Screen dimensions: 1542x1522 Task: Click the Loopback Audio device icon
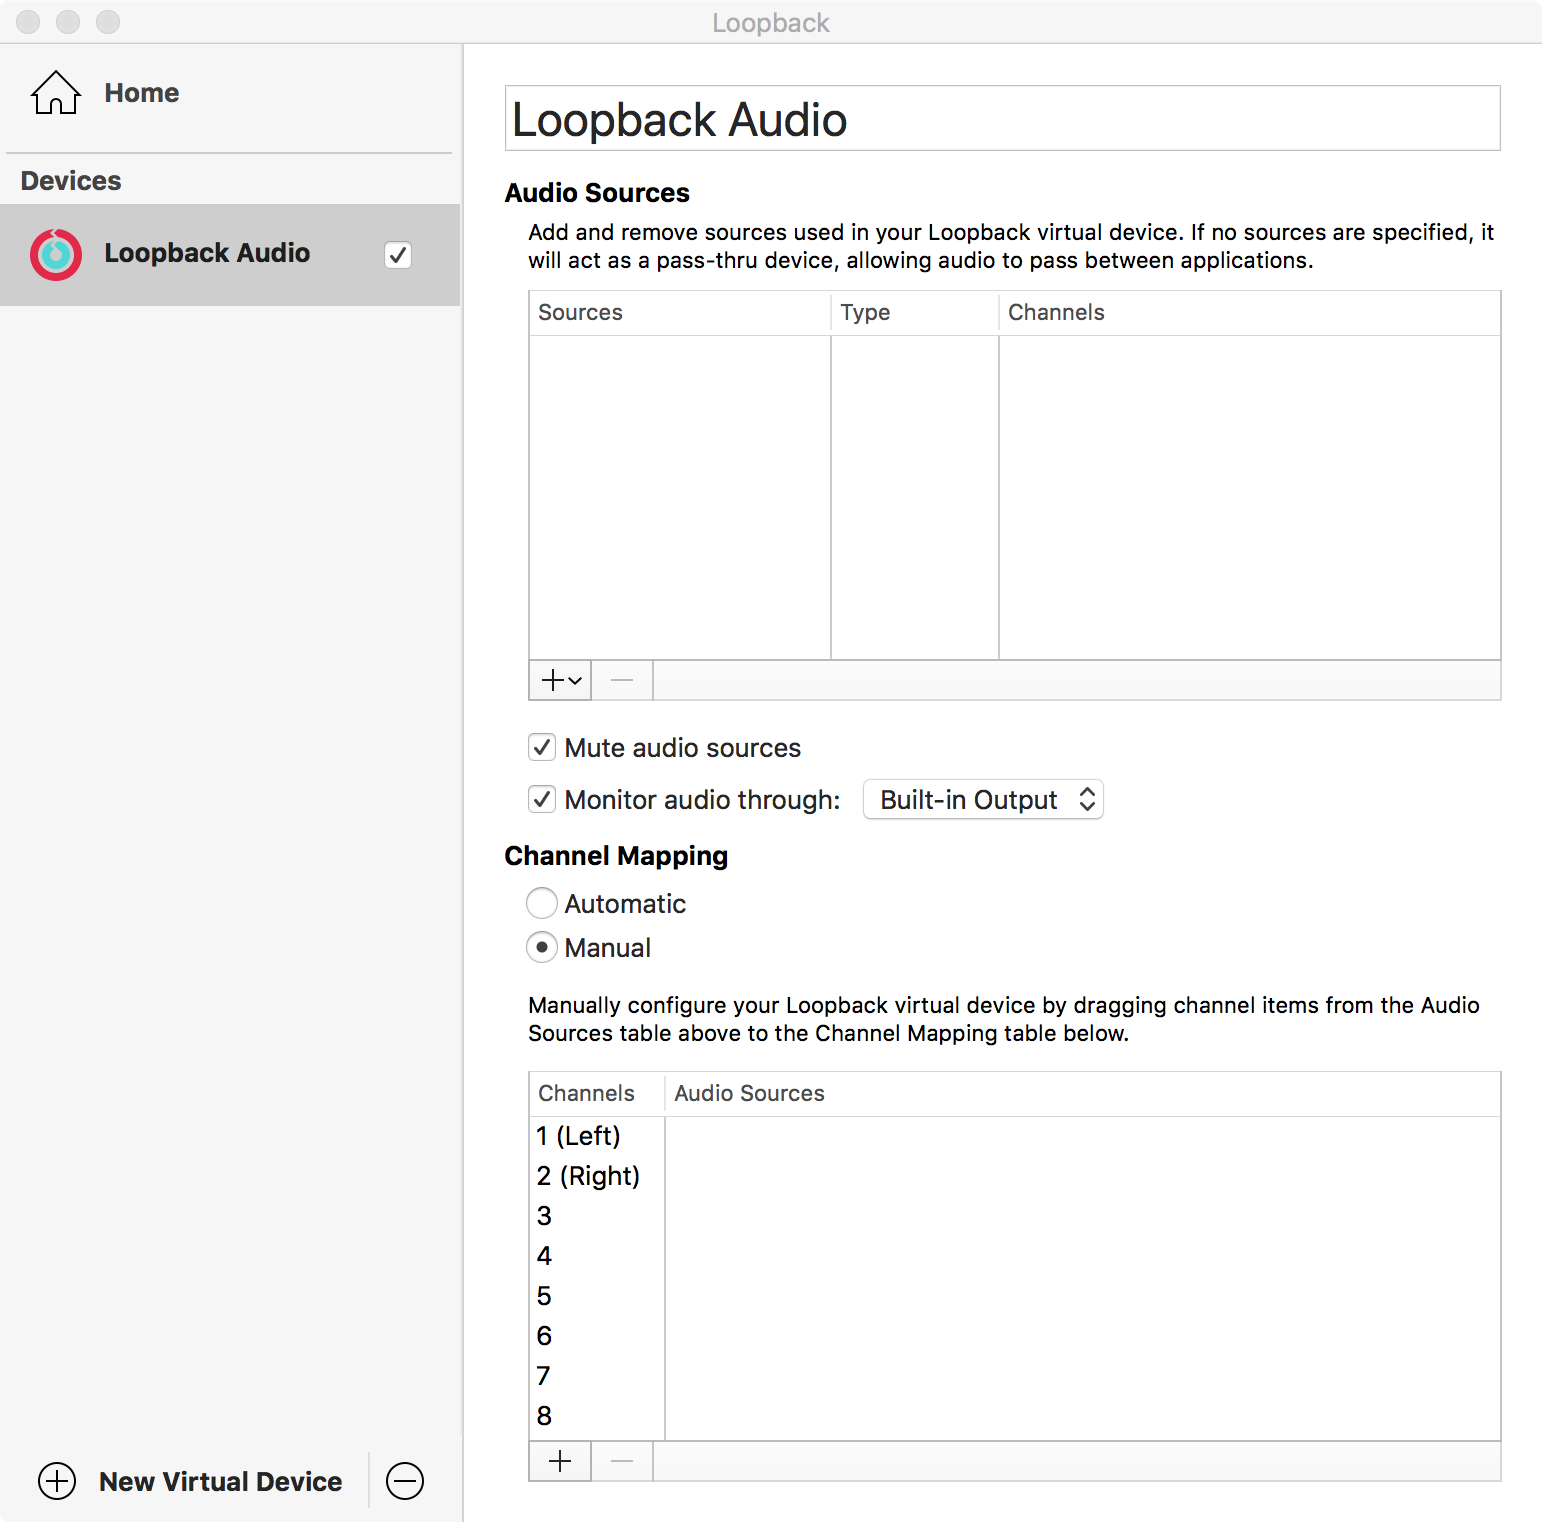click(56, 255)
